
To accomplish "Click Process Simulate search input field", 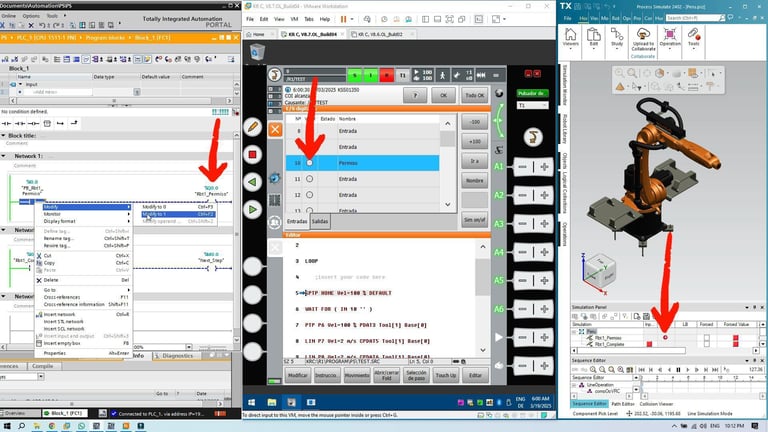I will (x=695, y=18).
